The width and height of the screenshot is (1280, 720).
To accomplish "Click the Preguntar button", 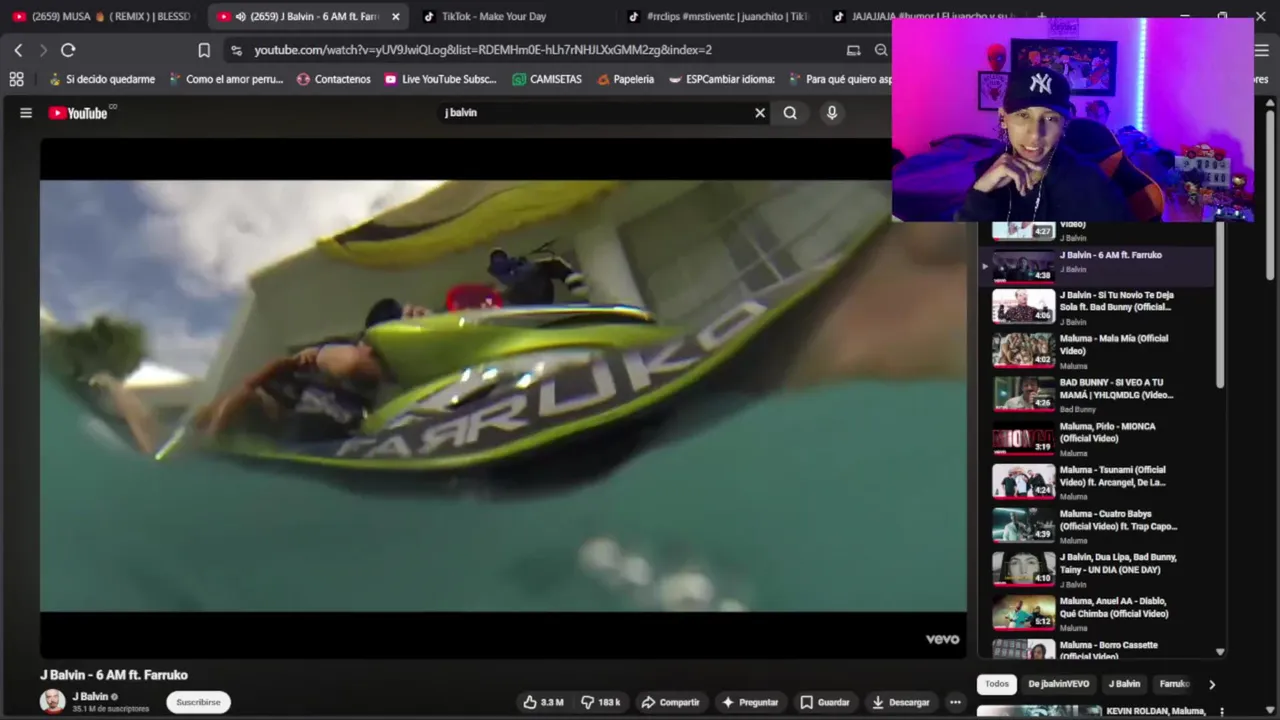I will 750,702.
